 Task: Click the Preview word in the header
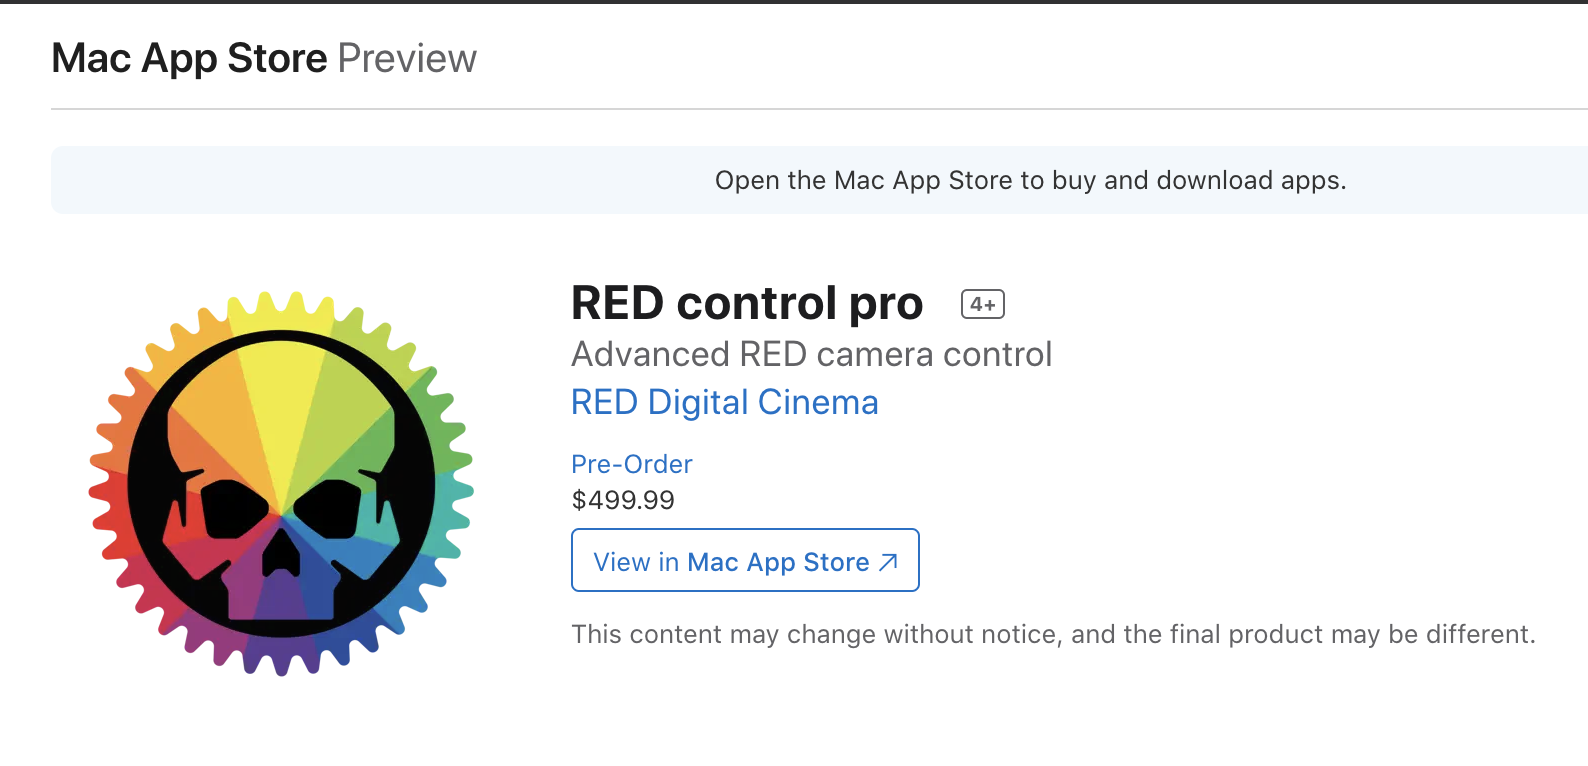[x=407, y=58]
